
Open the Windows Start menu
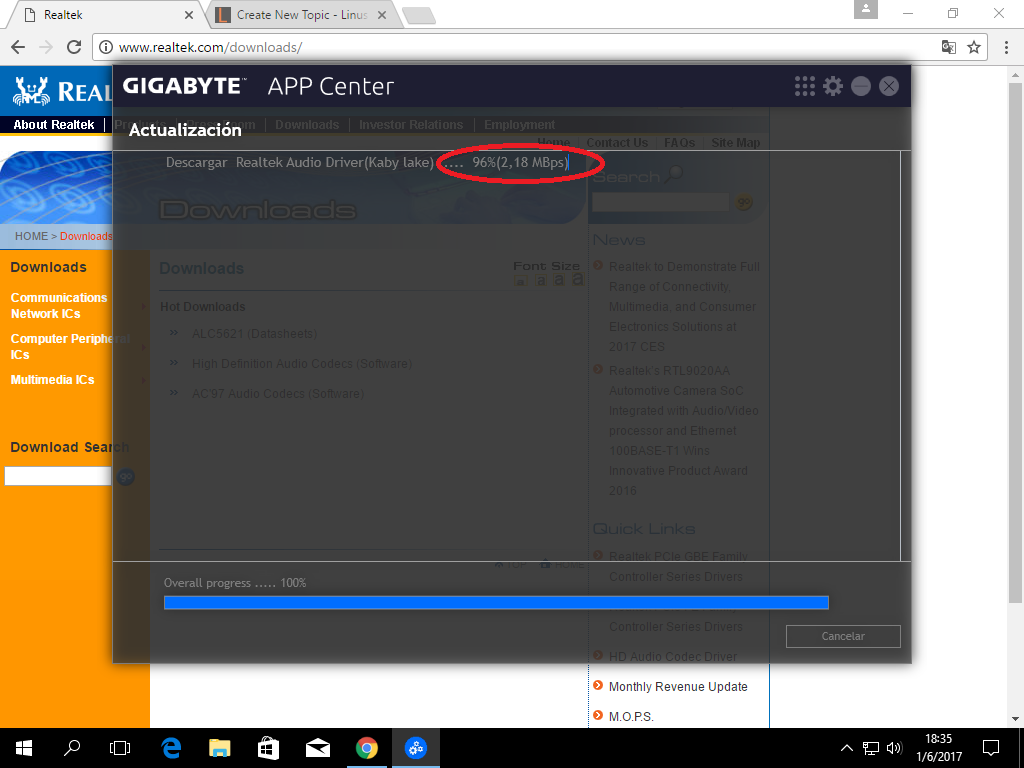pos(24,748)
